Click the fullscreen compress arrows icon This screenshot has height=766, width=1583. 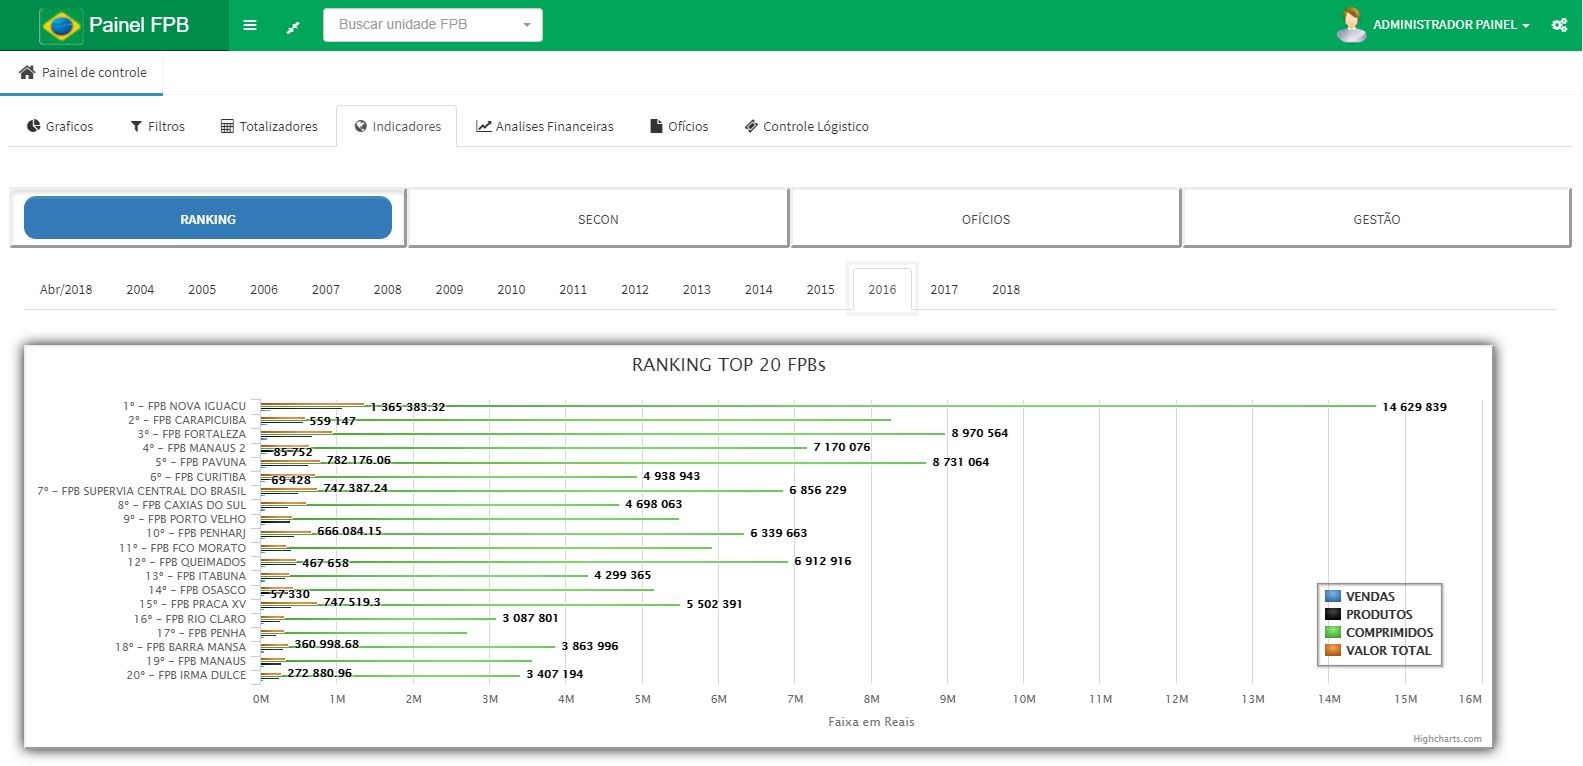click(293, 27)
